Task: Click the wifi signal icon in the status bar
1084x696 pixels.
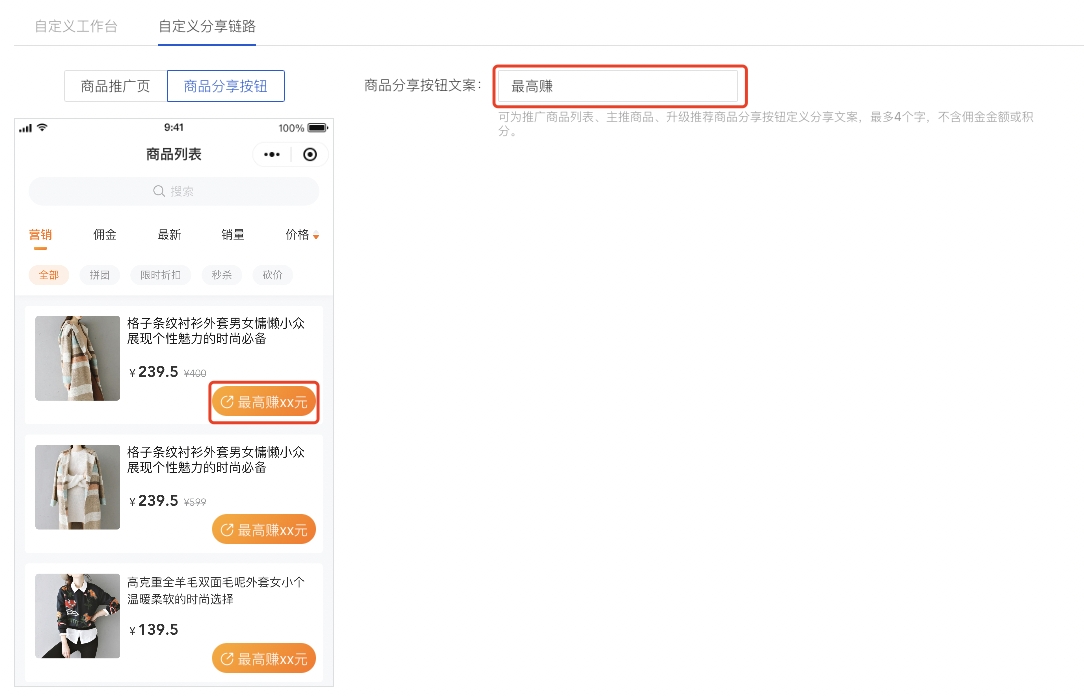Action: (x=42, y=127)
